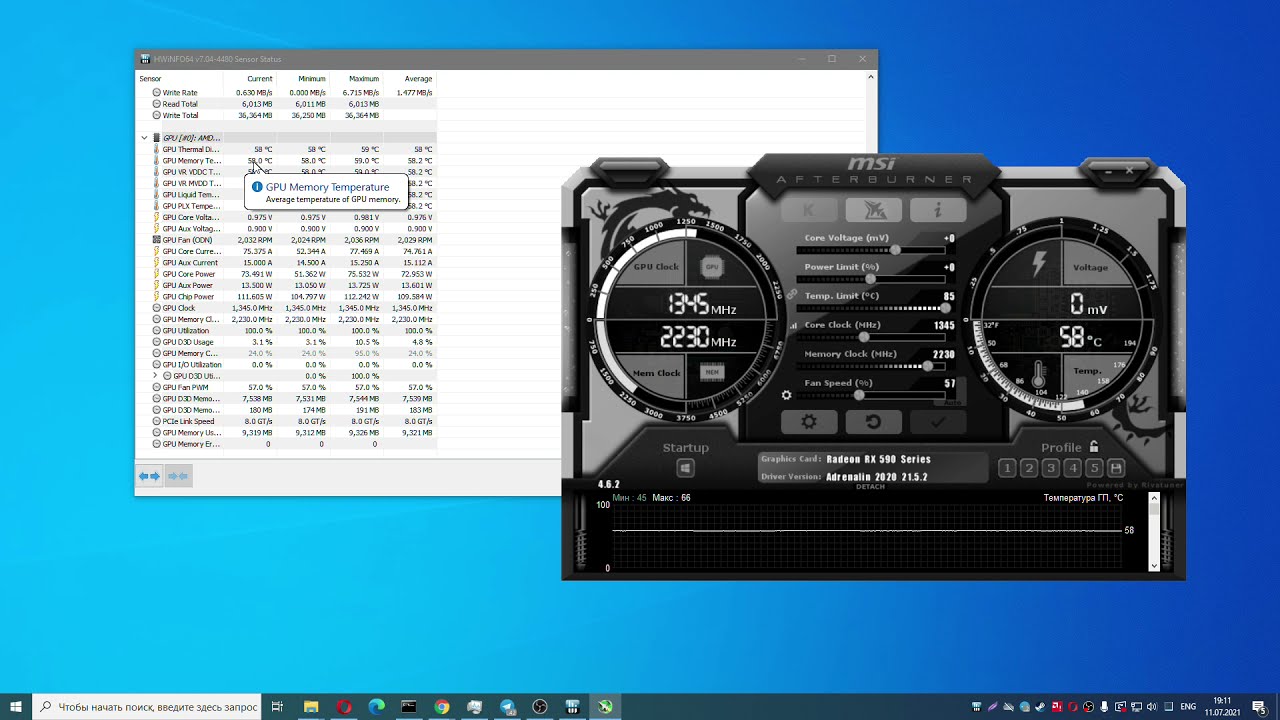Click DETACH on the Afterburner monitor
This screenshot has width=1280, height=720.
[x=871, y=487]
